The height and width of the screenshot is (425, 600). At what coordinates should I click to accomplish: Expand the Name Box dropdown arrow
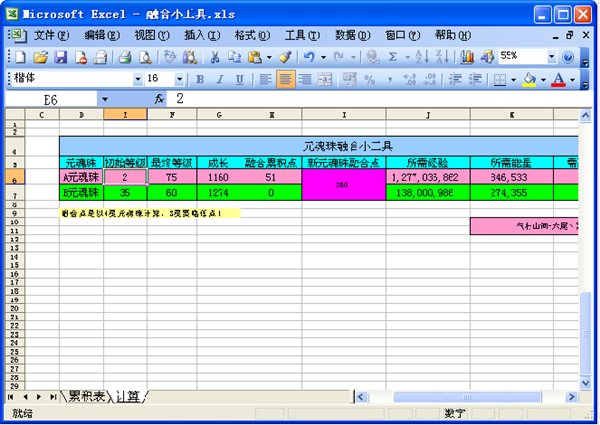click(104, 99)
